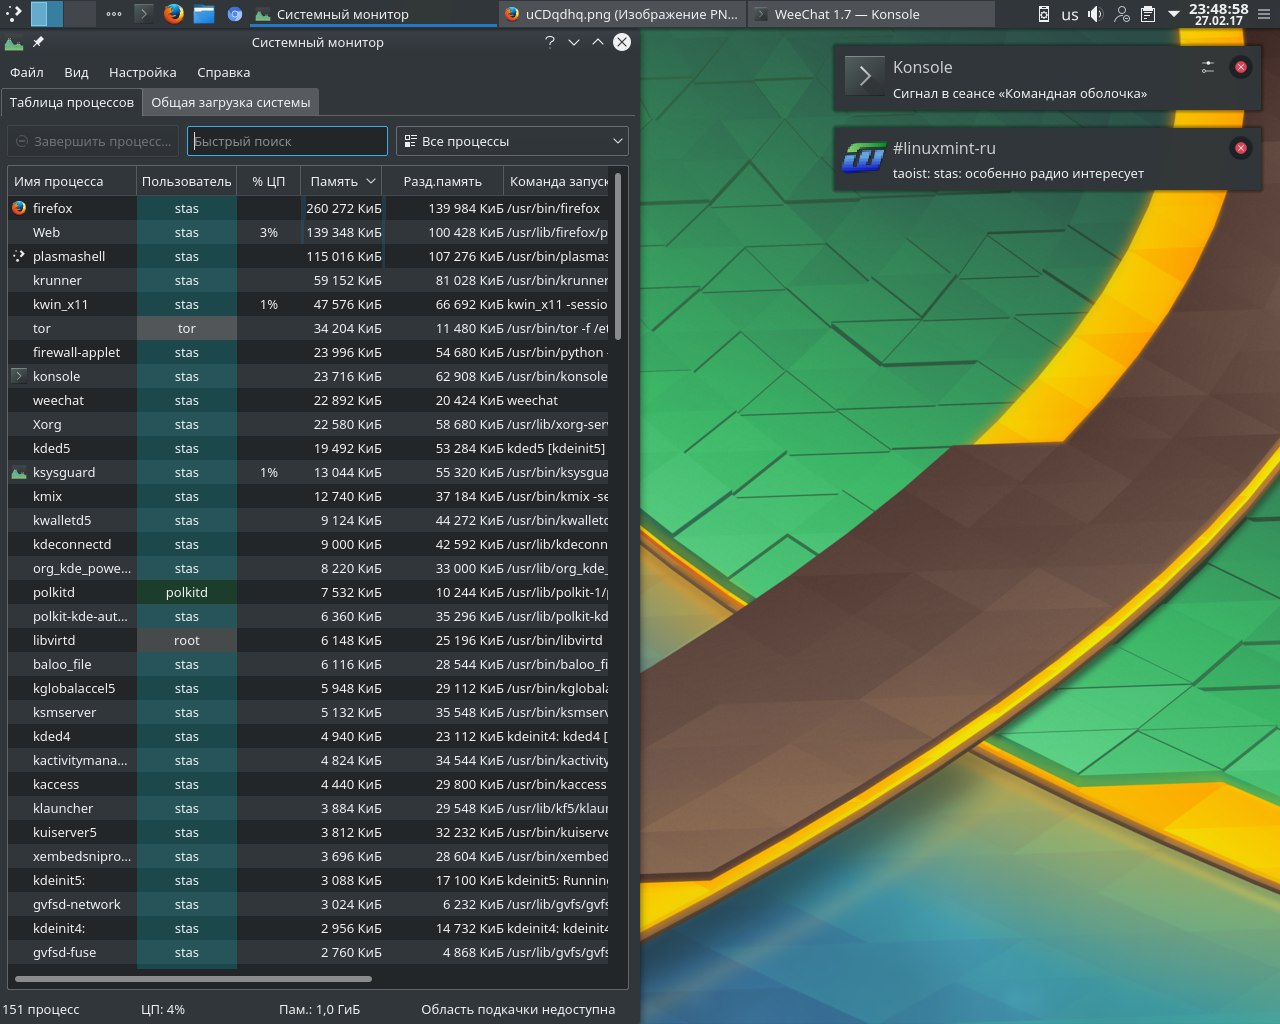Sort by the % ЦП column header

pyautogui.click(x=268, y=181)
